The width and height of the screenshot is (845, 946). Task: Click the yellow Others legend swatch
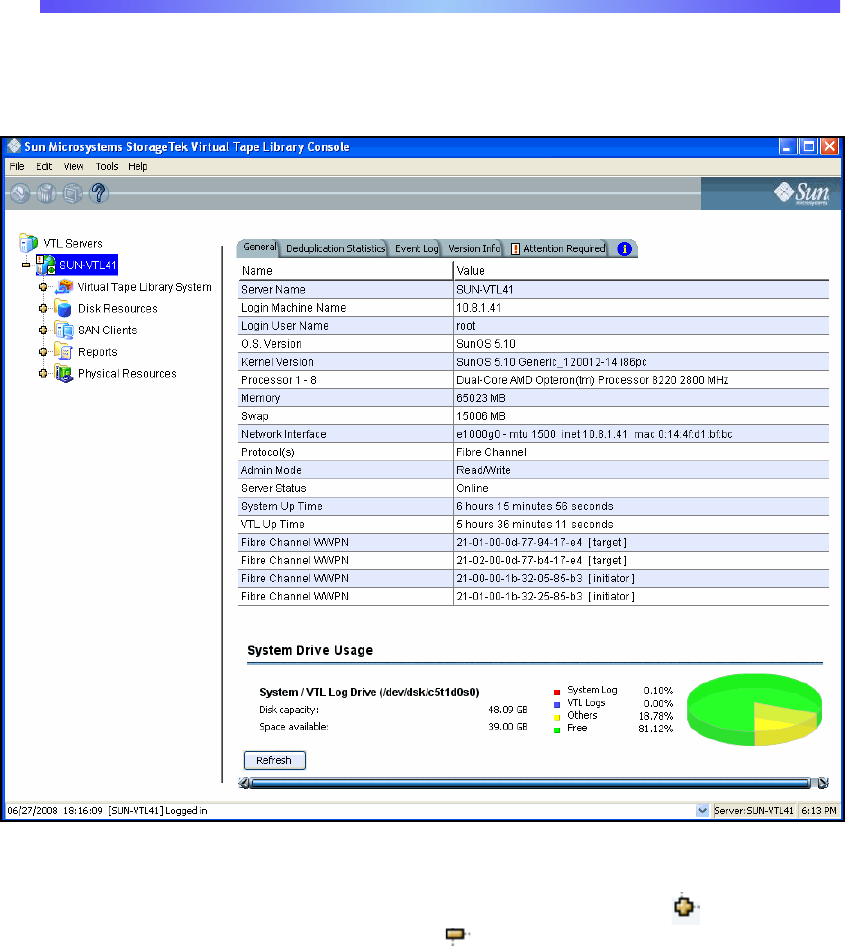[x=557, y=717]
